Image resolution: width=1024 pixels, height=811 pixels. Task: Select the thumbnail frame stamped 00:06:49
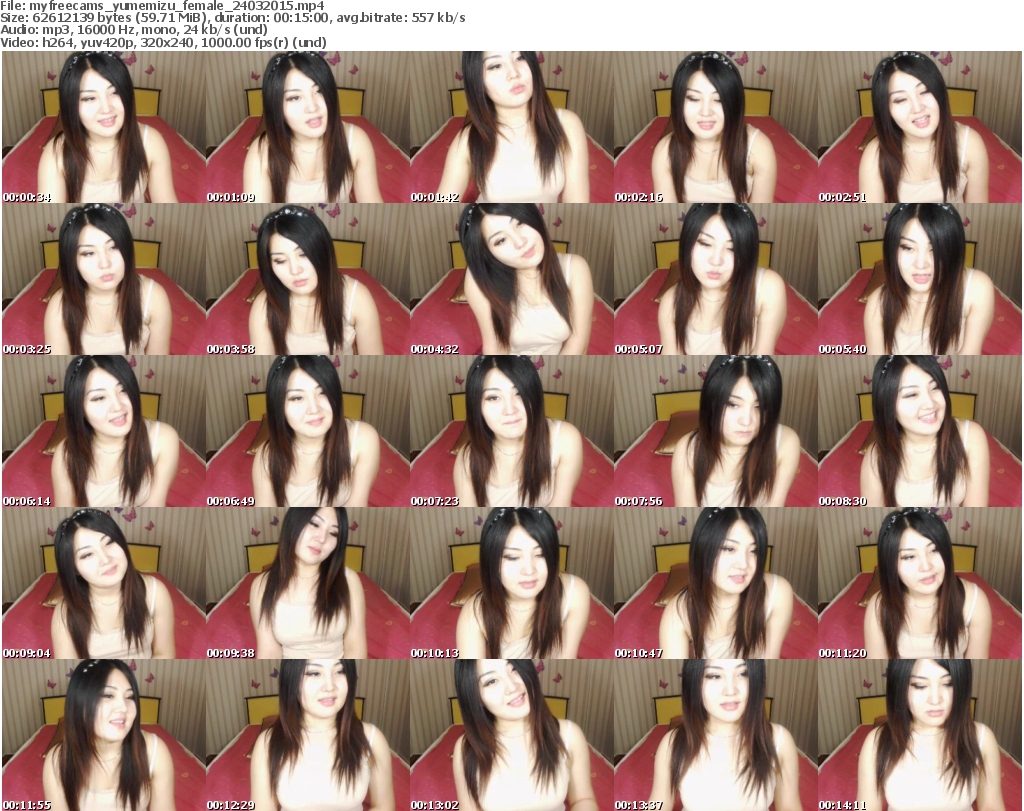(308, 431)
